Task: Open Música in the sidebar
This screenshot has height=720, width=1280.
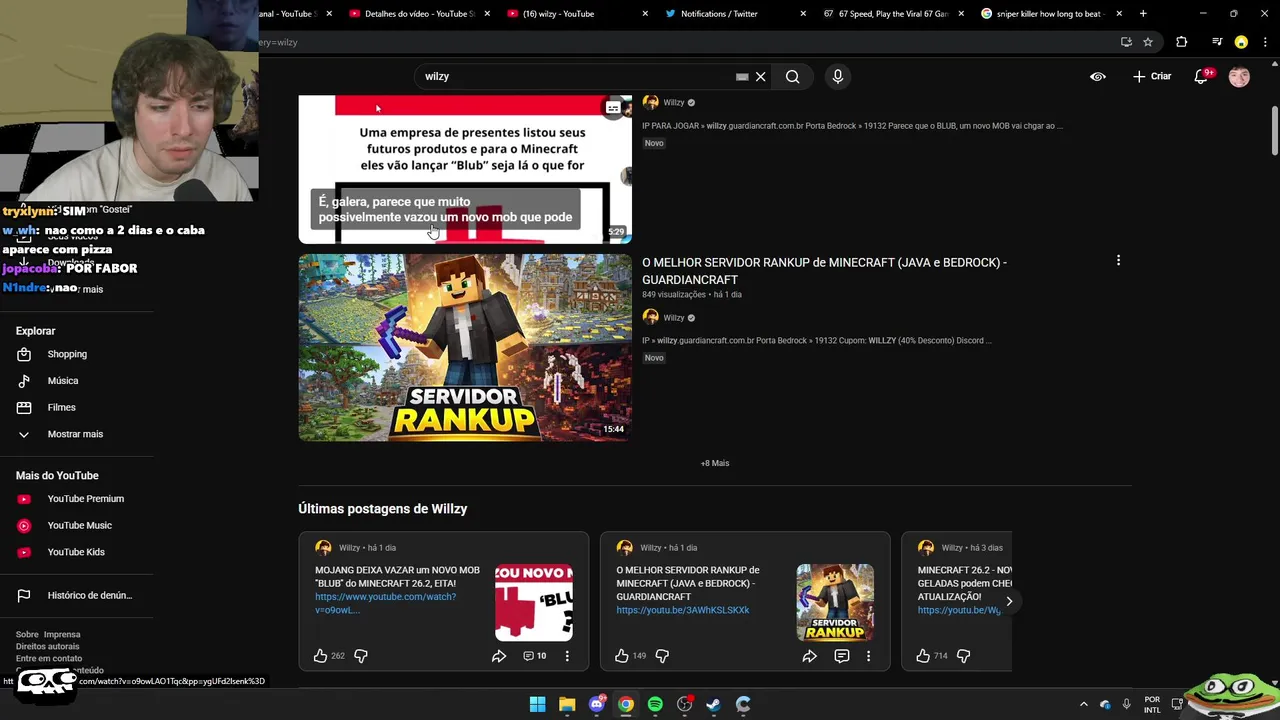Action: click(62, 380)
